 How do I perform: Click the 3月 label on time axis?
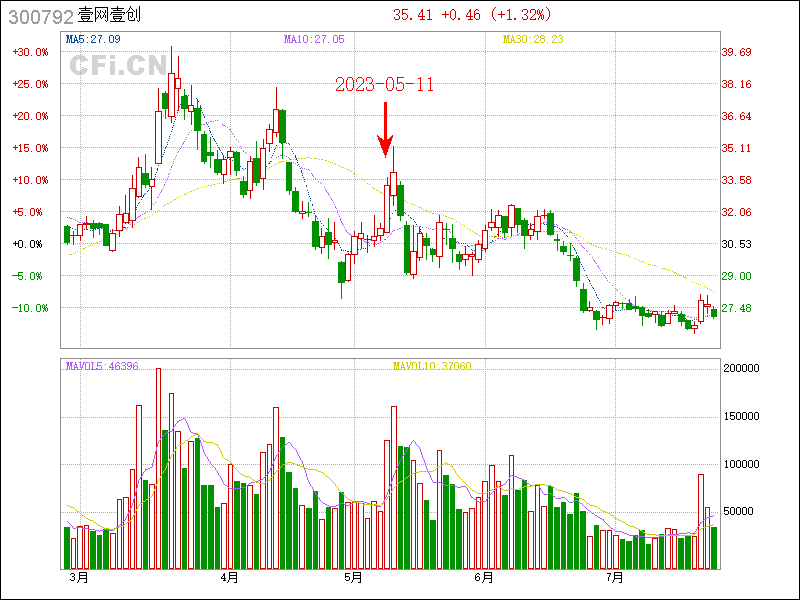point(78,577)
